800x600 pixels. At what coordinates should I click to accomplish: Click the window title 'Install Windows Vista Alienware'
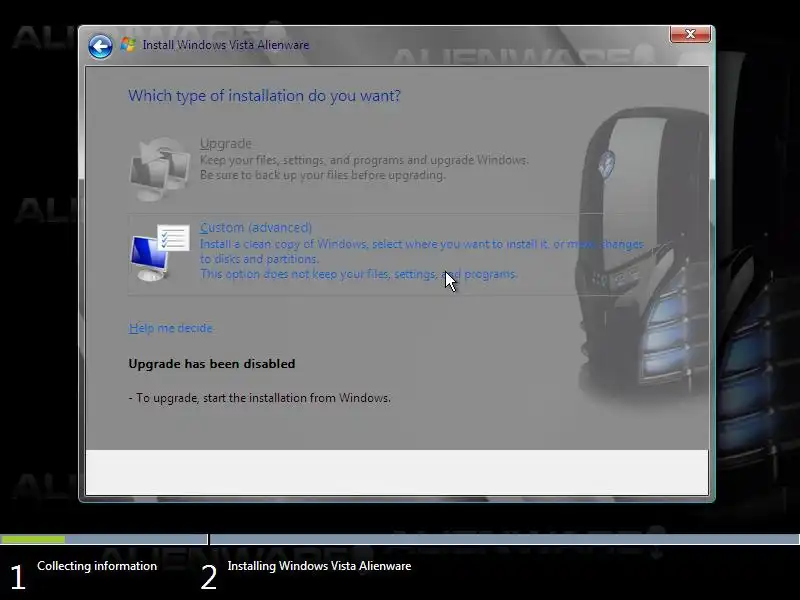click(x=226, y=45)
